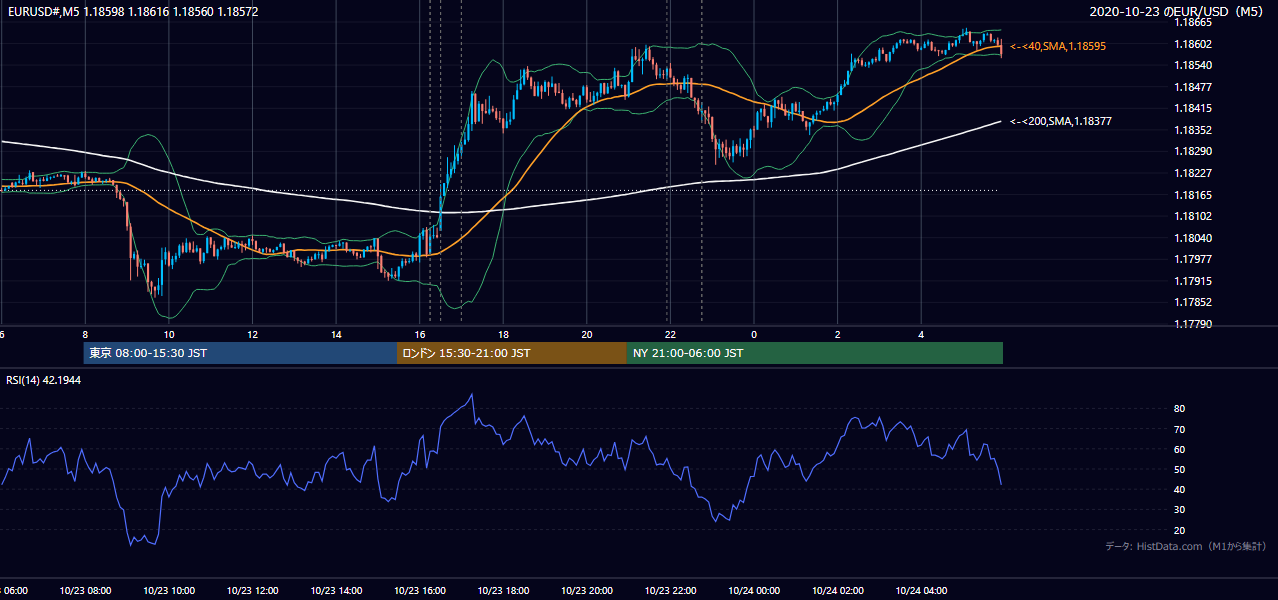
Task: Click the 10/23 14:00 date label
Action: 337,591
